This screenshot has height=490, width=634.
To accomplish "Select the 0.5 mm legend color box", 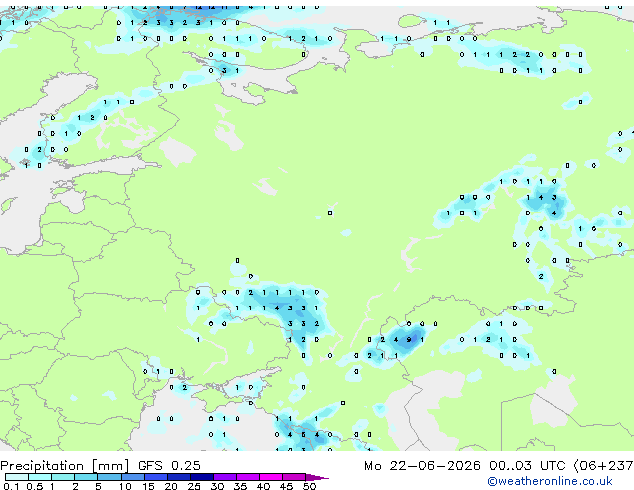I will point(40,477).
